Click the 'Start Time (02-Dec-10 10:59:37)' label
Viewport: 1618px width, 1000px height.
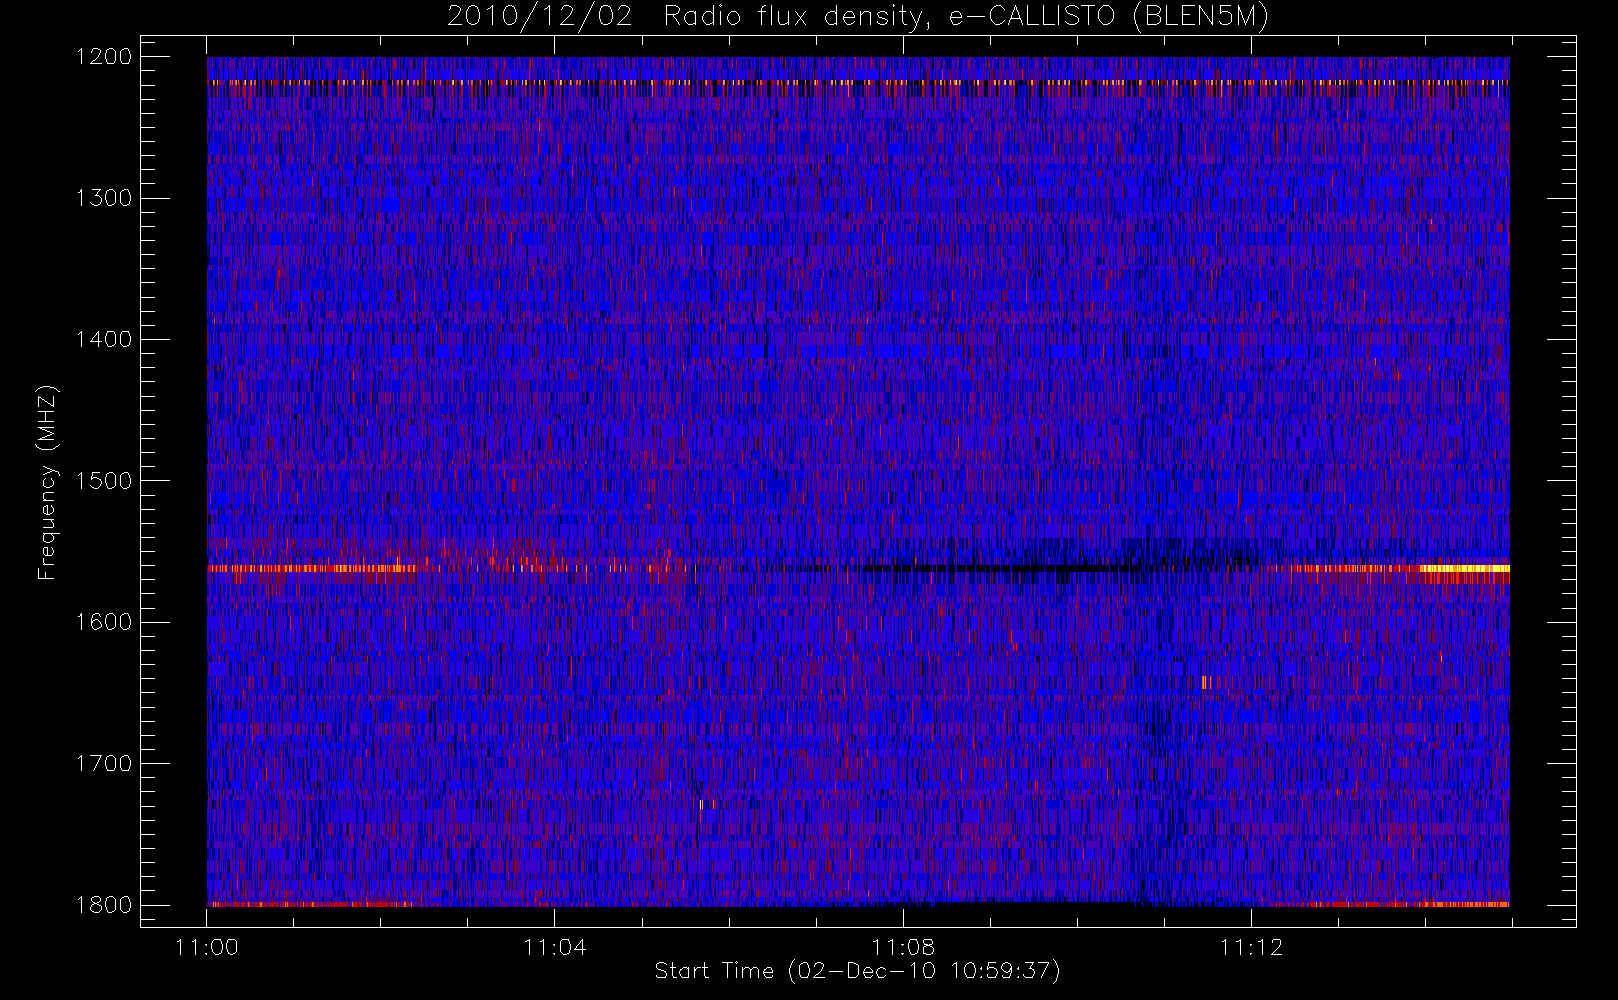[x=857, y=971]
